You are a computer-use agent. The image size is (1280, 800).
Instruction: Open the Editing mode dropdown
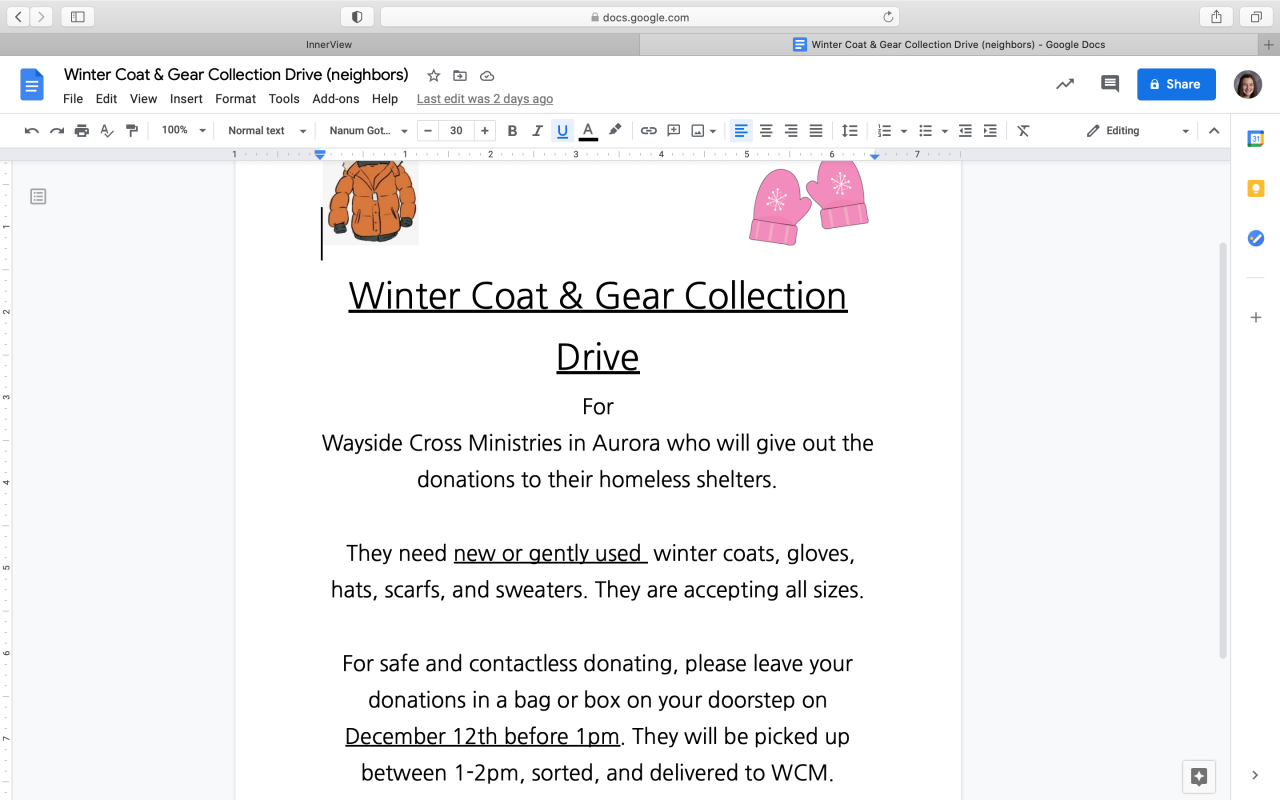tap(1138, 131)
